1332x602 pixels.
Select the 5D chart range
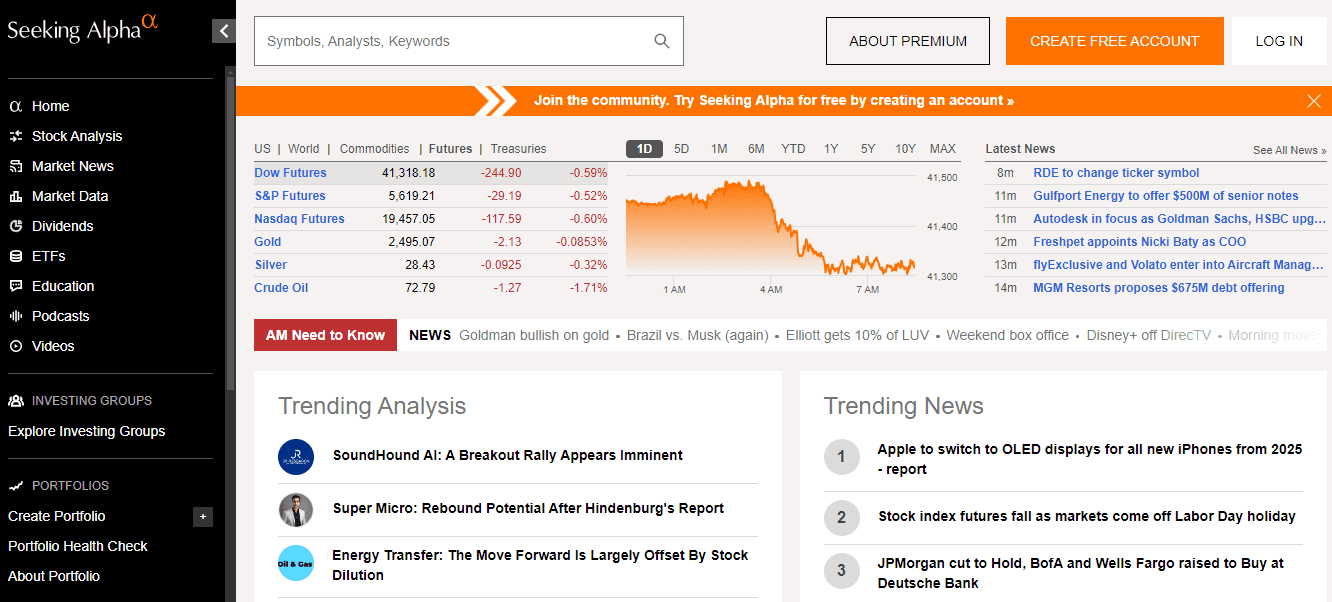[682, 149]
